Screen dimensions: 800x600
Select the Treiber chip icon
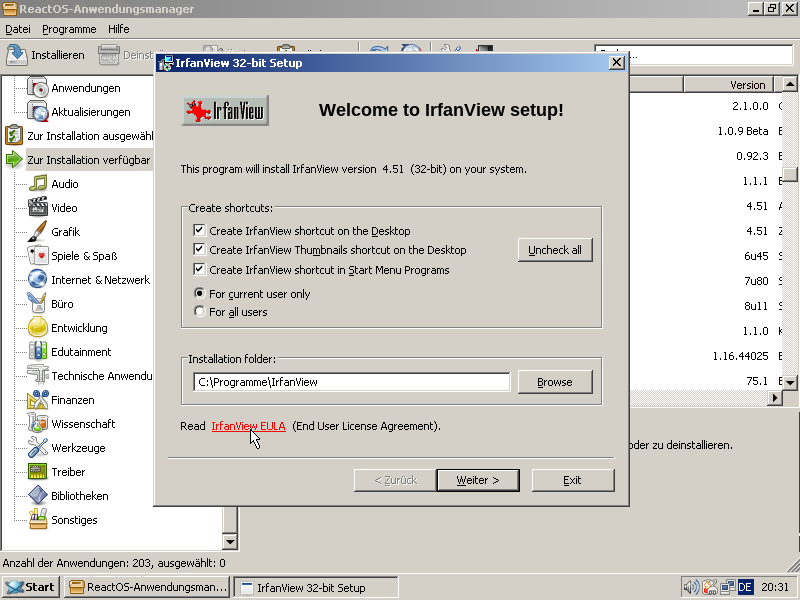coord(37,471)
